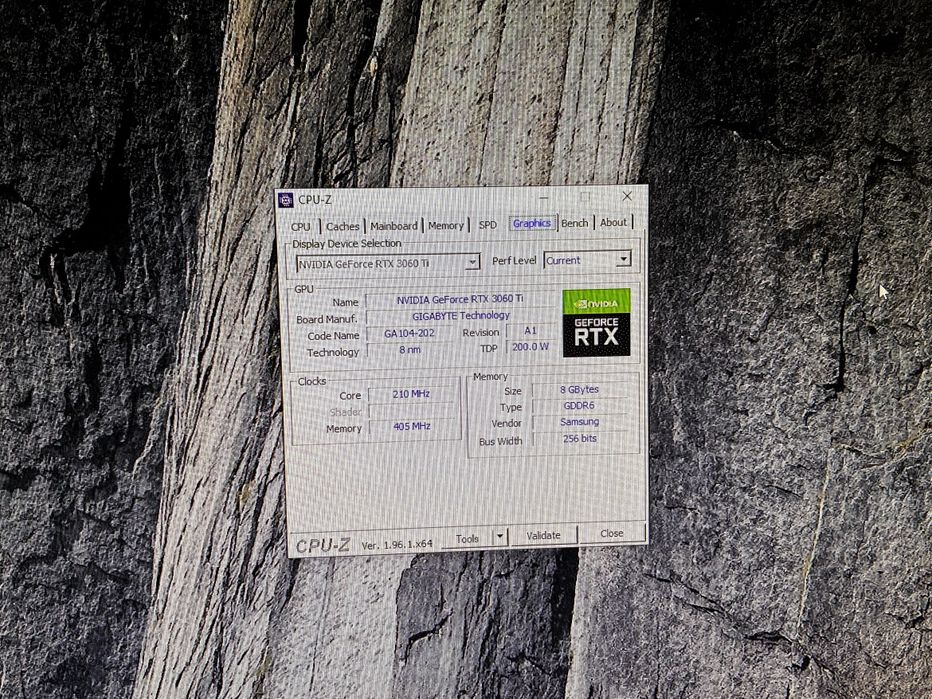The image size is (932, 699).
Task: Click the GPU Name field value
Action: click(x=461, y=300)
